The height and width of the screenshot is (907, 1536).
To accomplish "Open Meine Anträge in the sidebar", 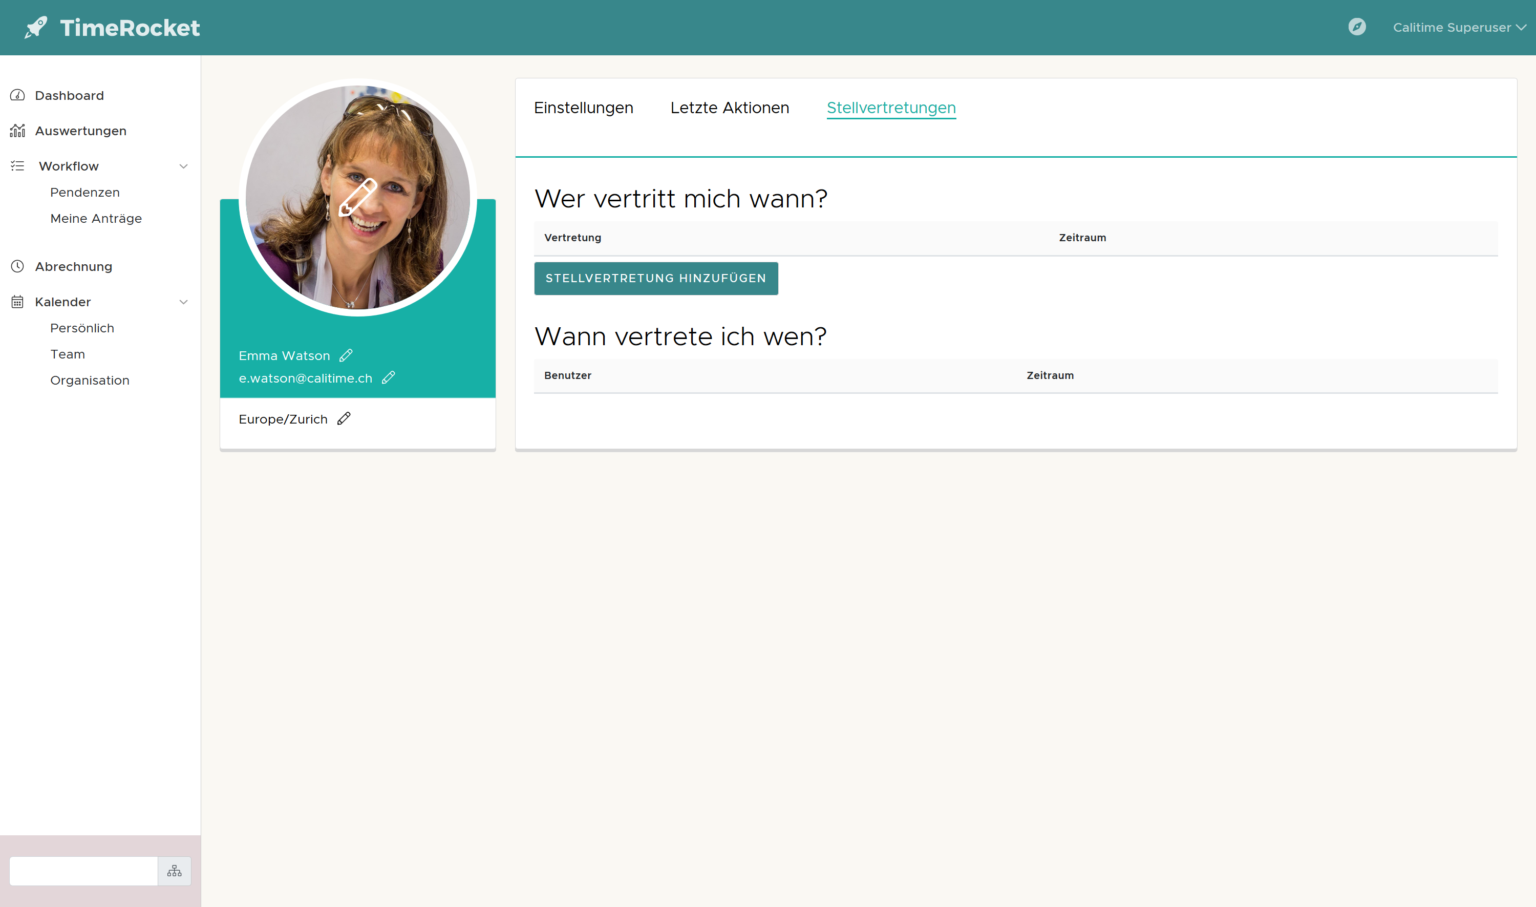I will [96, 218].
